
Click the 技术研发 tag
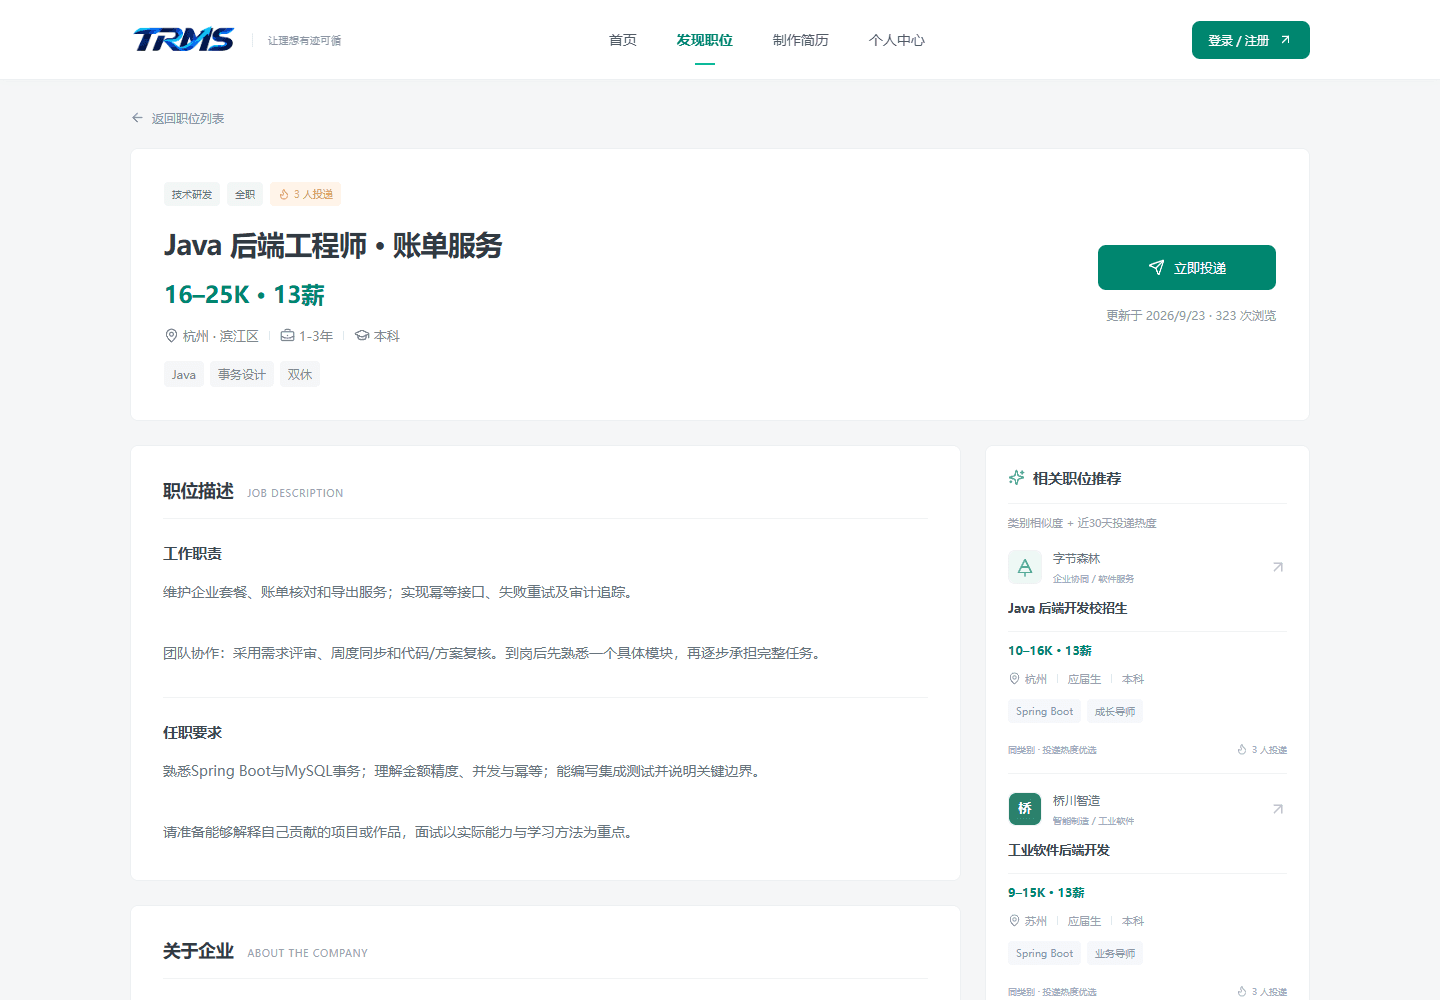coord(192,194)
